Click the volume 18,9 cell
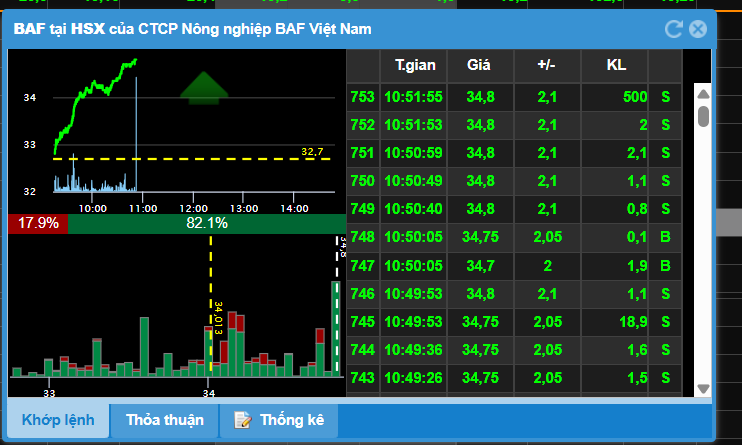This screenshot has height=445, width=742. (x=615, y=322)
